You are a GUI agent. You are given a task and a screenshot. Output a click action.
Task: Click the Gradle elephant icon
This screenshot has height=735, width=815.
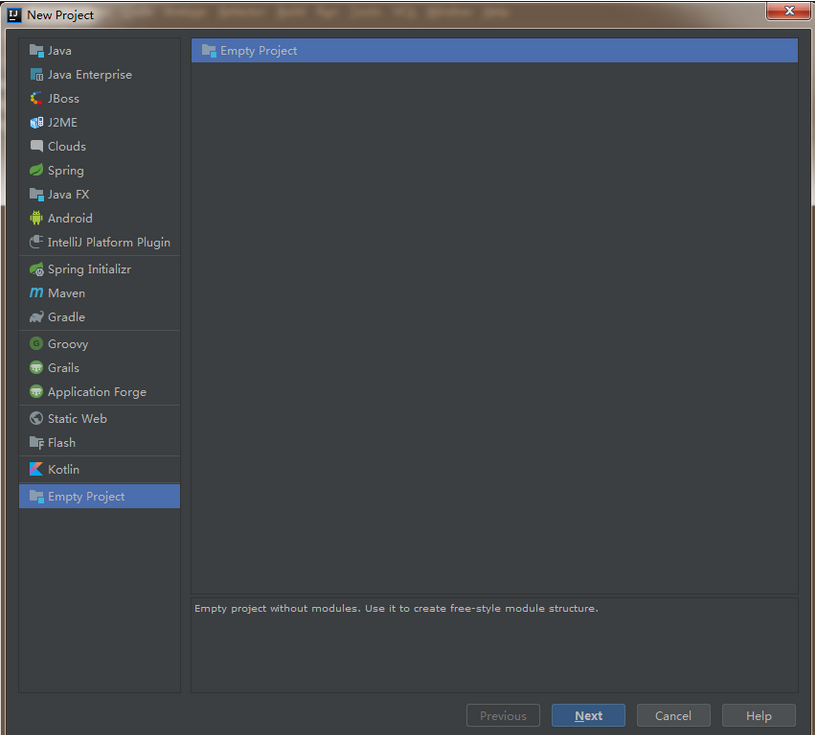coord(36,317)
